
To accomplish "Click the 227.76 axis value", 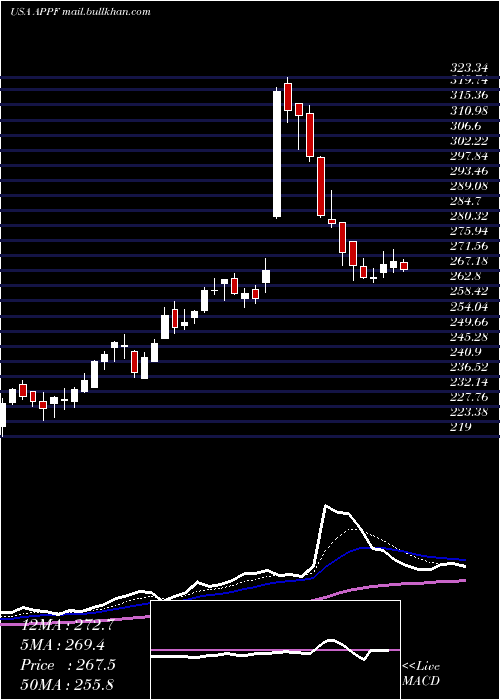I will coord(469,397).
